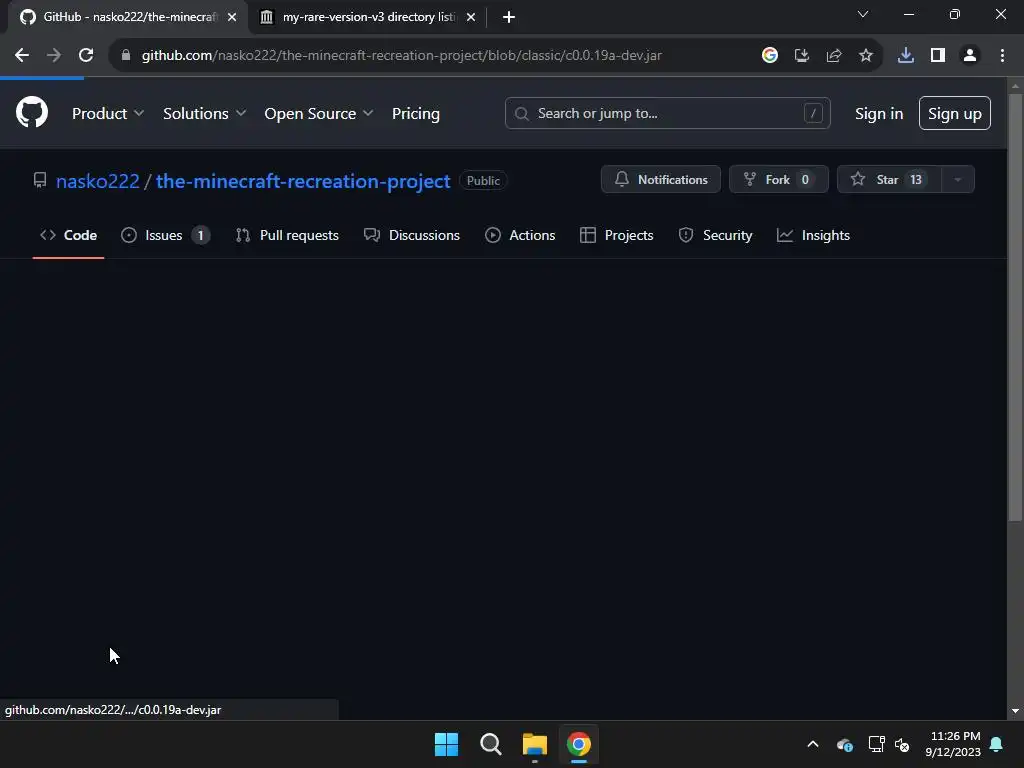
Task: Open the Code tab
Action: click(69, 235)
